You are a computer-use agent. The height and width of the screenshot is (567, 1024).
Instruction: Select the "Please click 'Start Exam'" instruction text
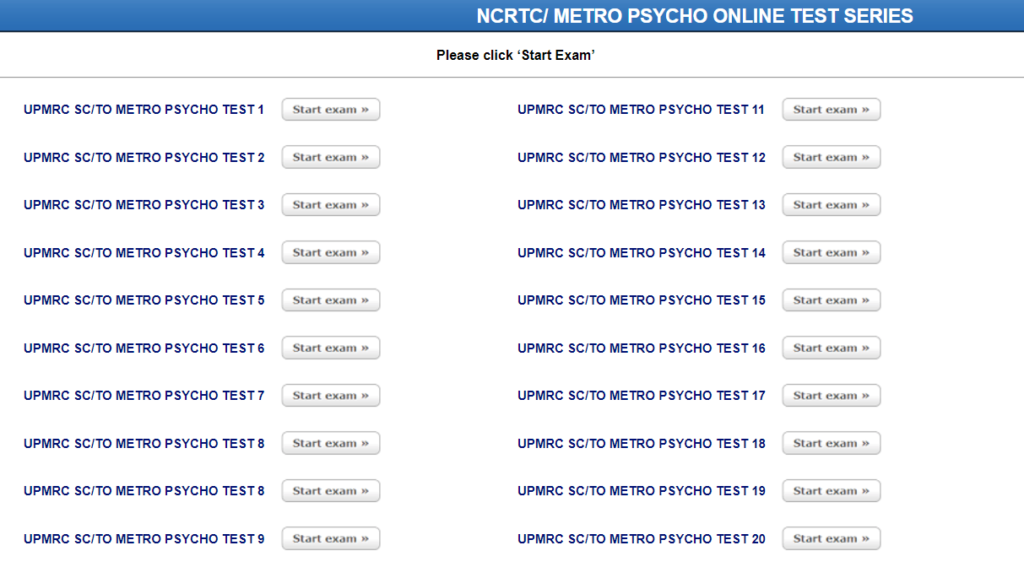click(515, 56)
